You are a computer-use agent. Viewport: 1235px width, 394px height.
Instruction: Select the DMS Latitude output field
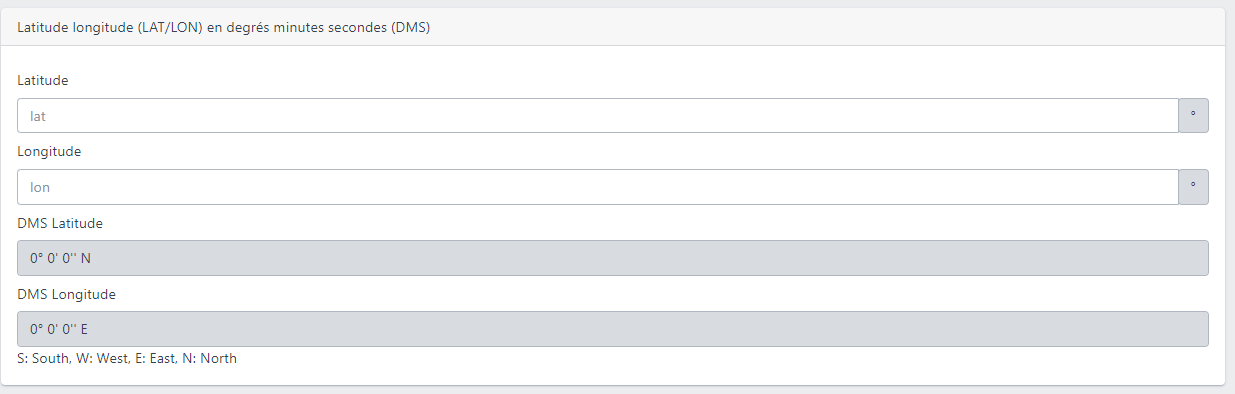613,258
